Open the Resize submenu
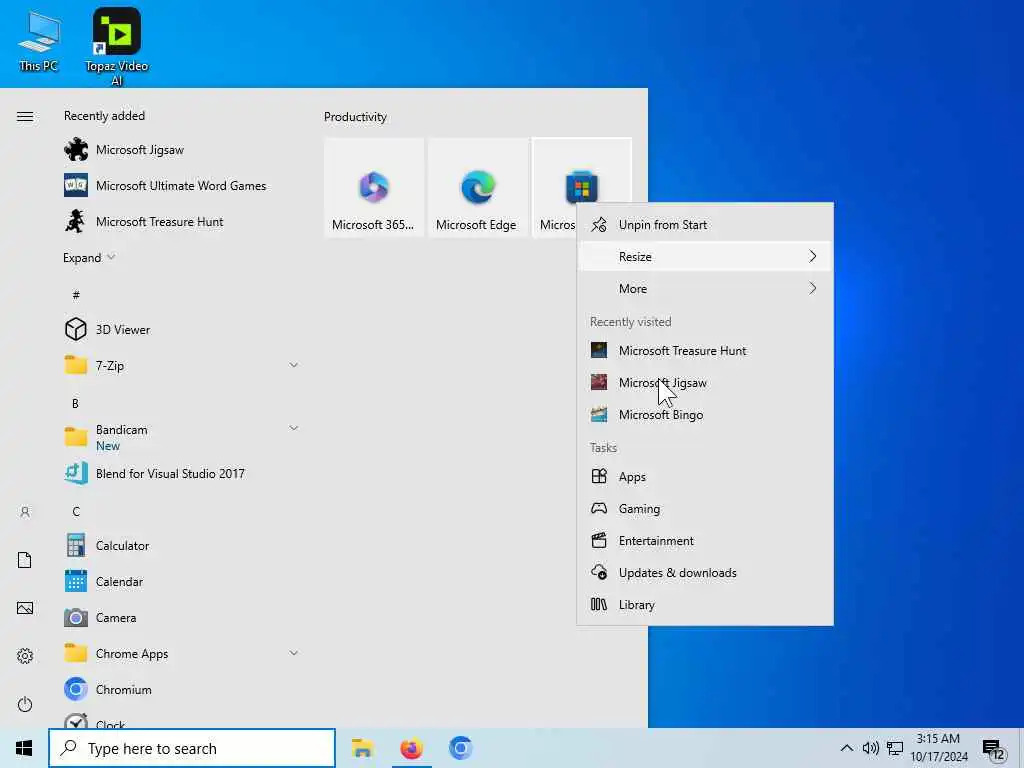Image resolution: width=1024 pixels, height=768 pixels. pyautogui.click(x=705, y=257)
